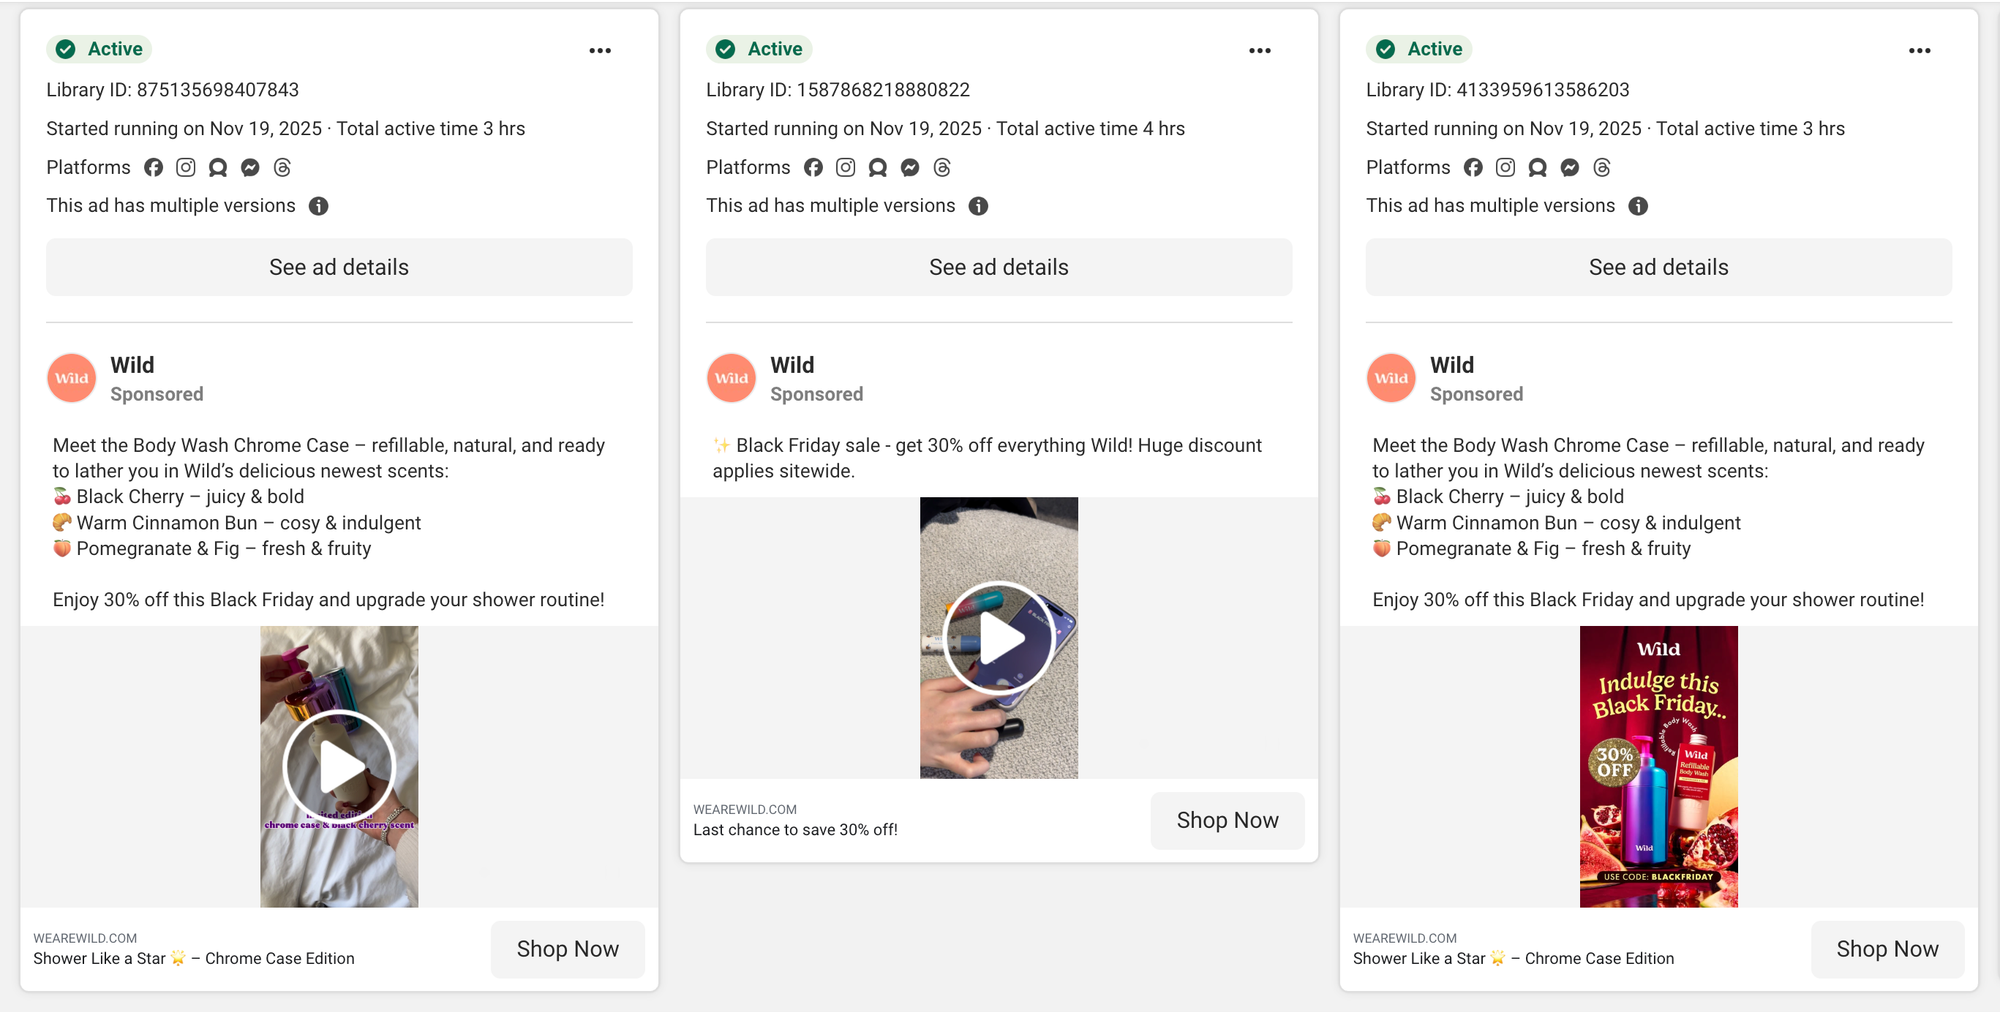Click the multiple versions info icon on third ad
2000x1012 pixels.
(1638, 206)
